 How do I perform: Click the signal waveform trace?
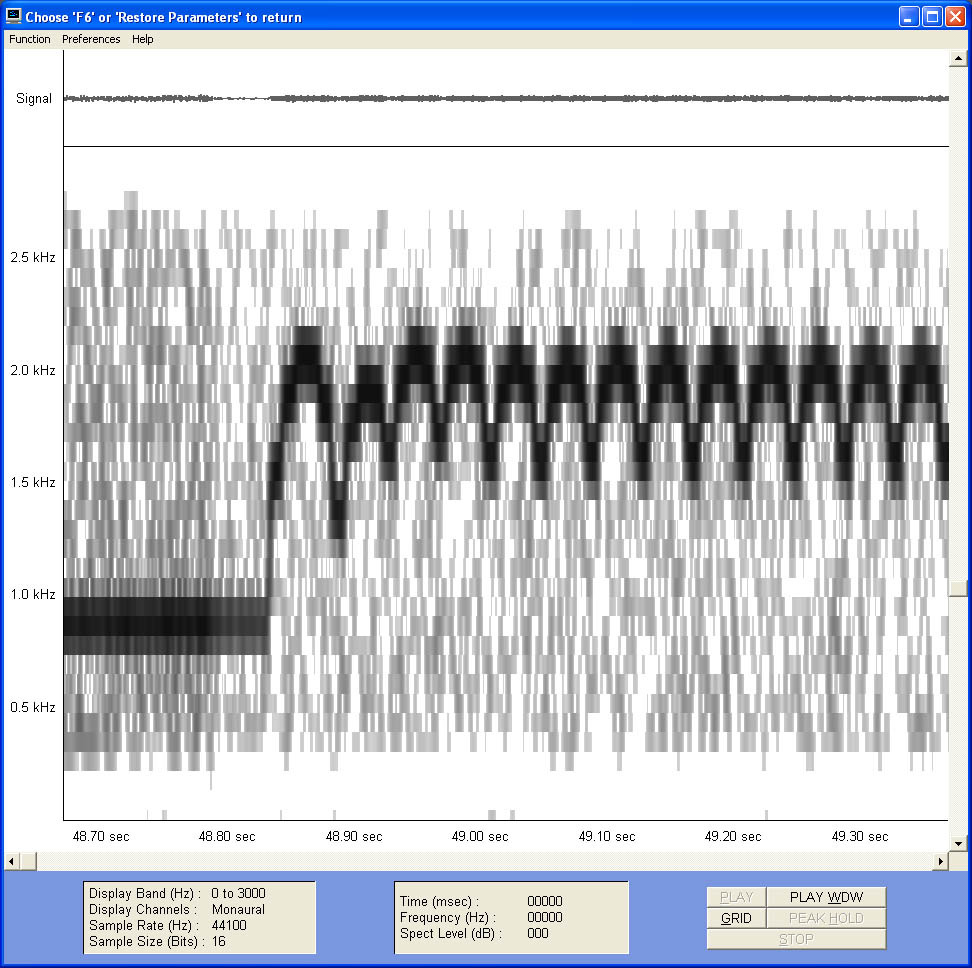(506, 98)
